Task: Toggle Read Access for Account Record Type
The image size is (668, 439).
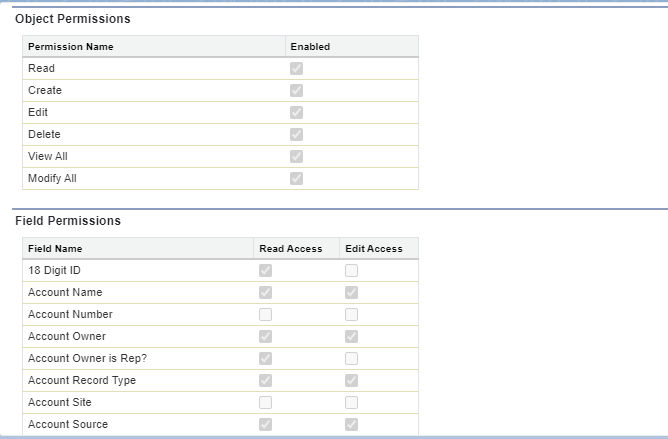Action: coord(265,380)
